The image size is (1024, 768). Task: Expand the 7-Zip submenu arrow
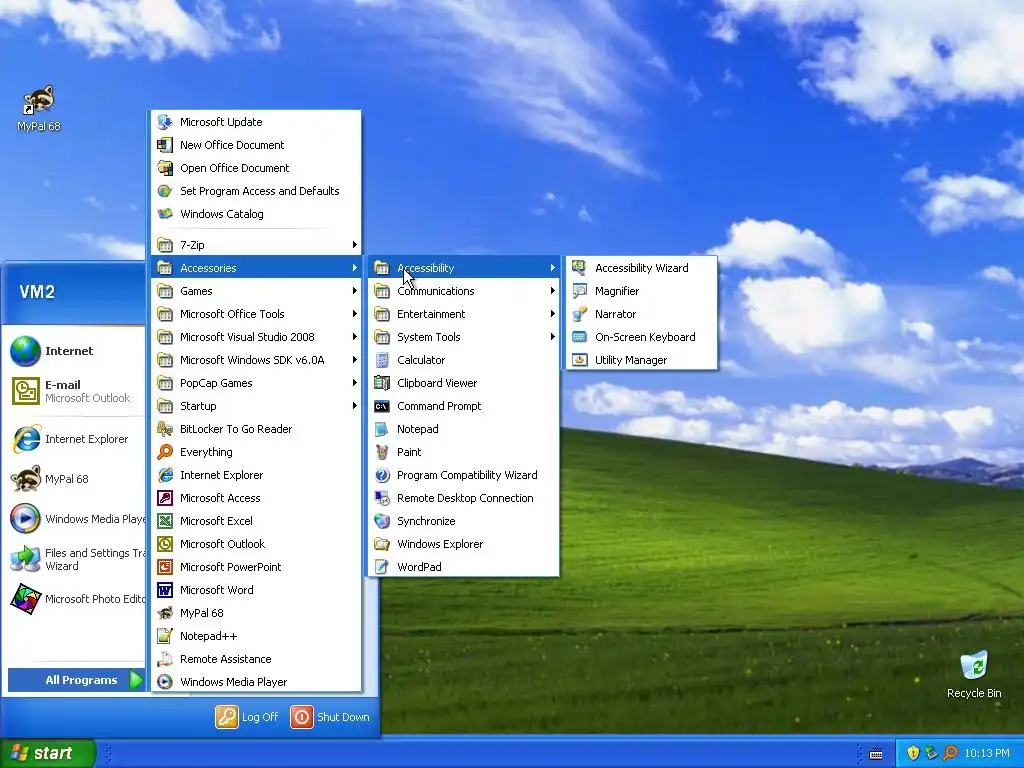click(355, 245)
